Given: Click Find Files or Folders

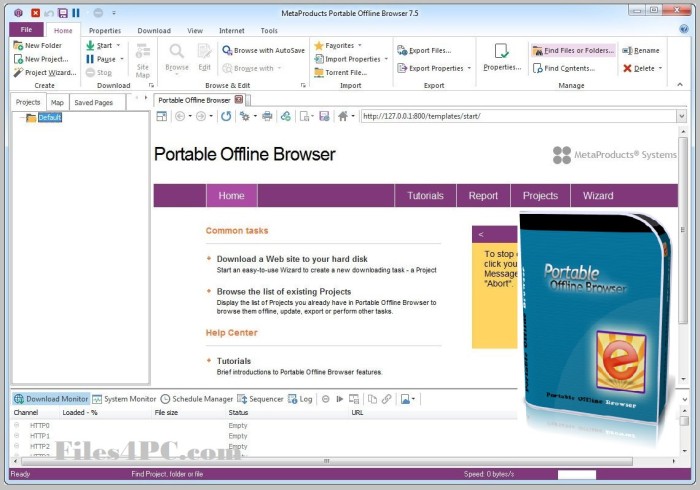Looking at the screenshot, I should [x=574, y=50].
